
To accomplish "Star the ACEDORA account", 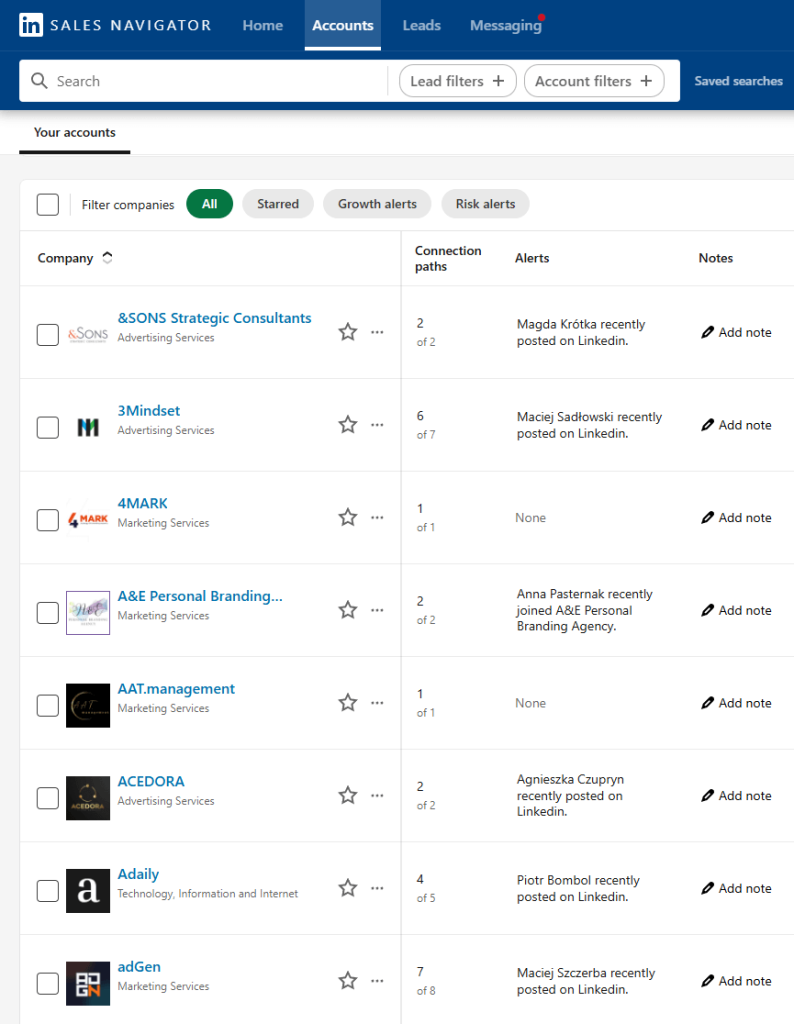I will point(347,795).
